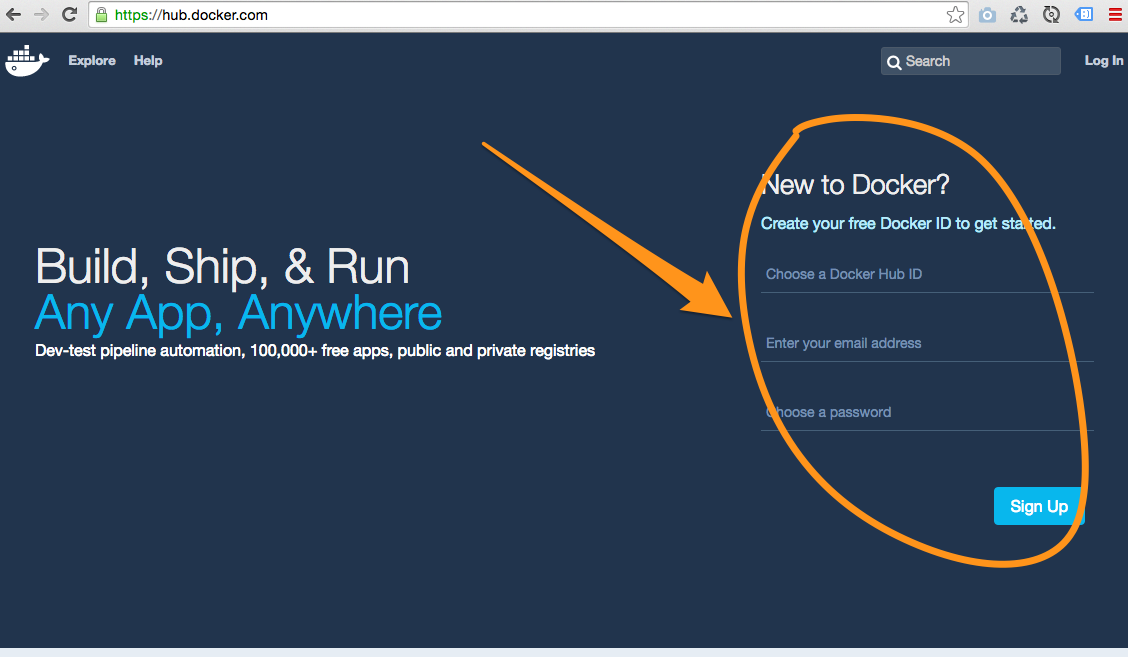Open the Help menu item
Viewport: 1128px width, 657px height.
pos(147,60)
